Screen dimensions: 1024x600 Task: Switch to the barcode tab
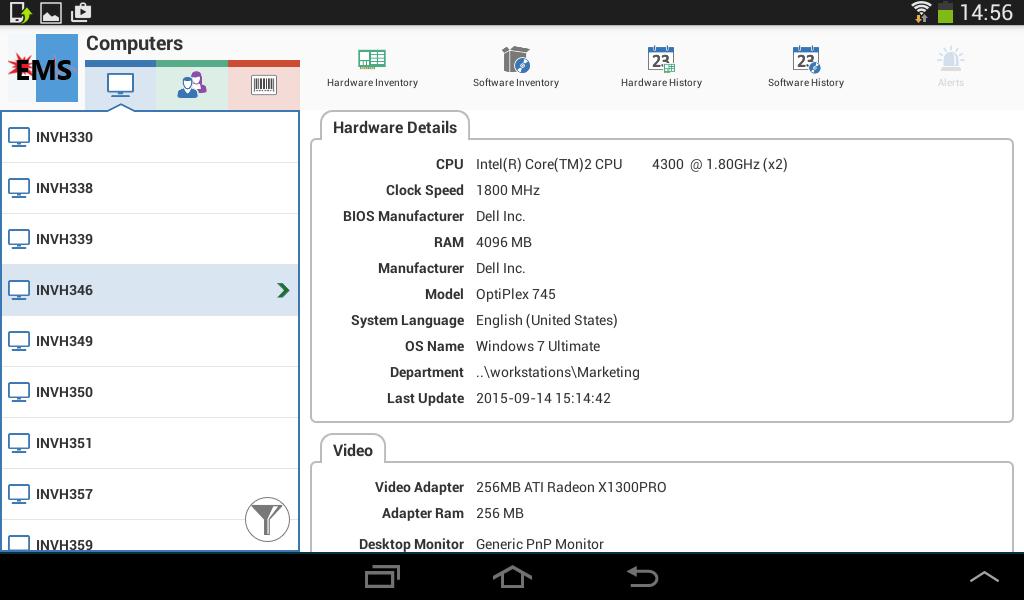[264, 86]
